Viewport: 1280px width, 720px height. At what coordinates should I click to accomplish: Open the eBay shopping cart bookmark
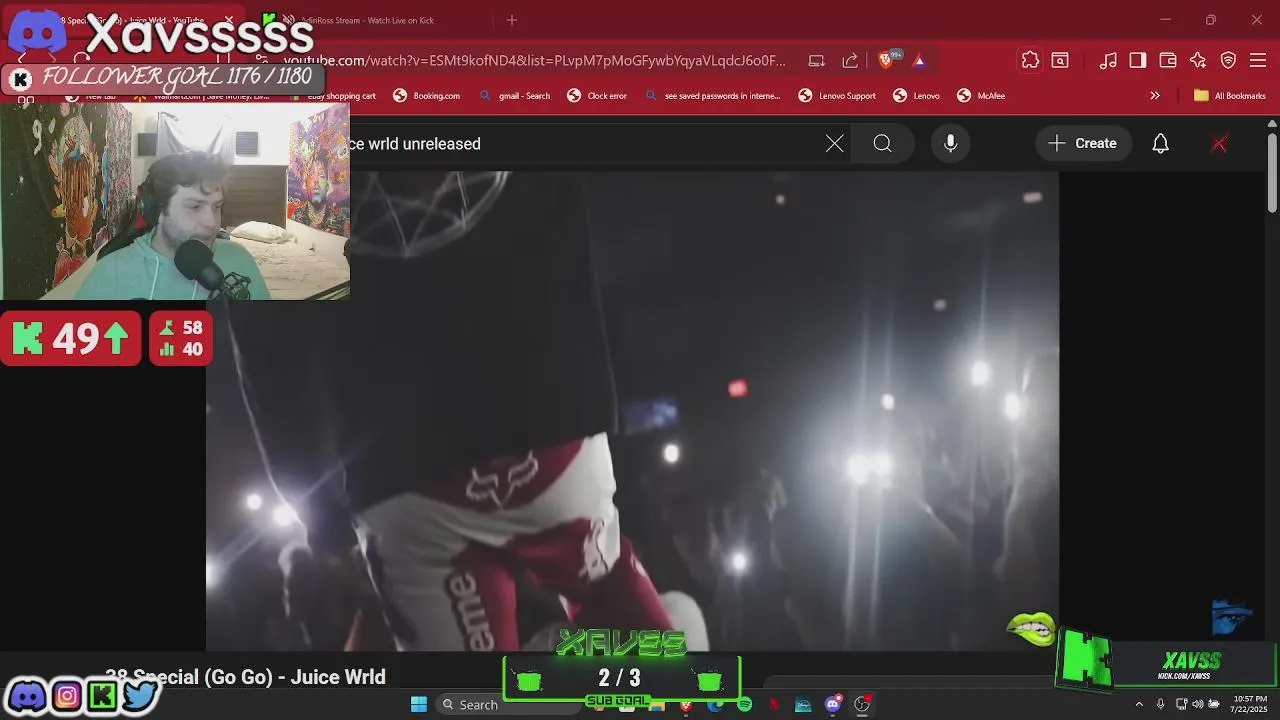332,96
